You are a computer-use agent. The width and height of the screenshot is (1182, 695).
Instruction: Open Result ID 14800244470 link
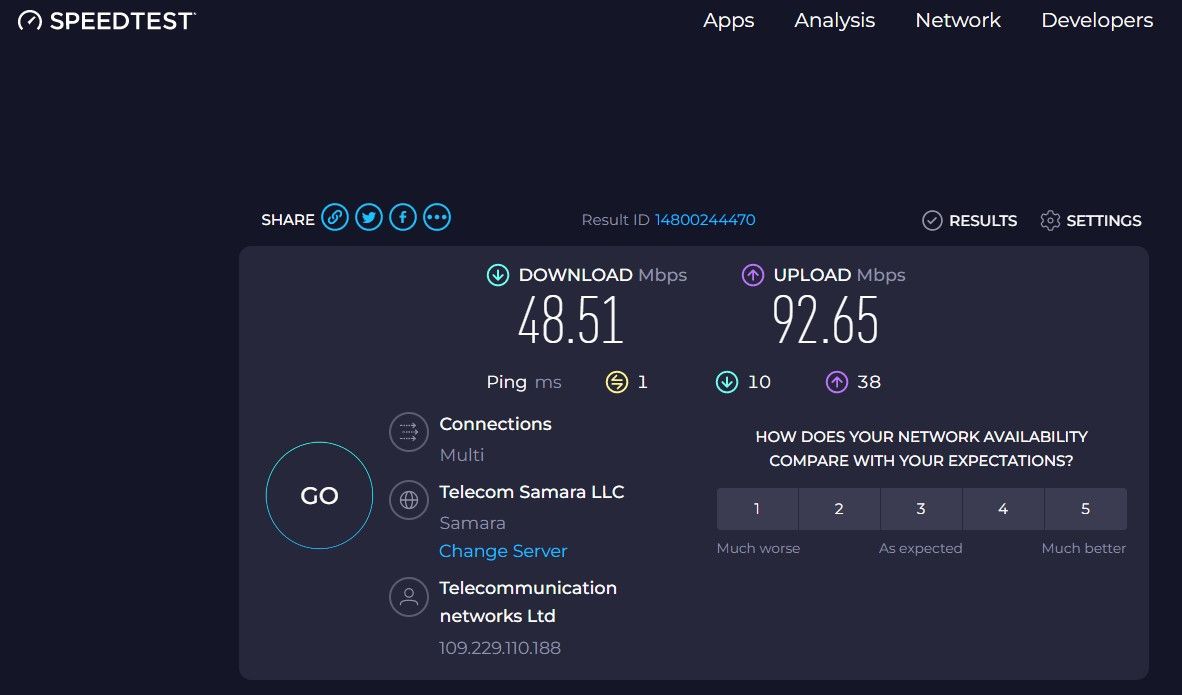(x=705, y=219)
